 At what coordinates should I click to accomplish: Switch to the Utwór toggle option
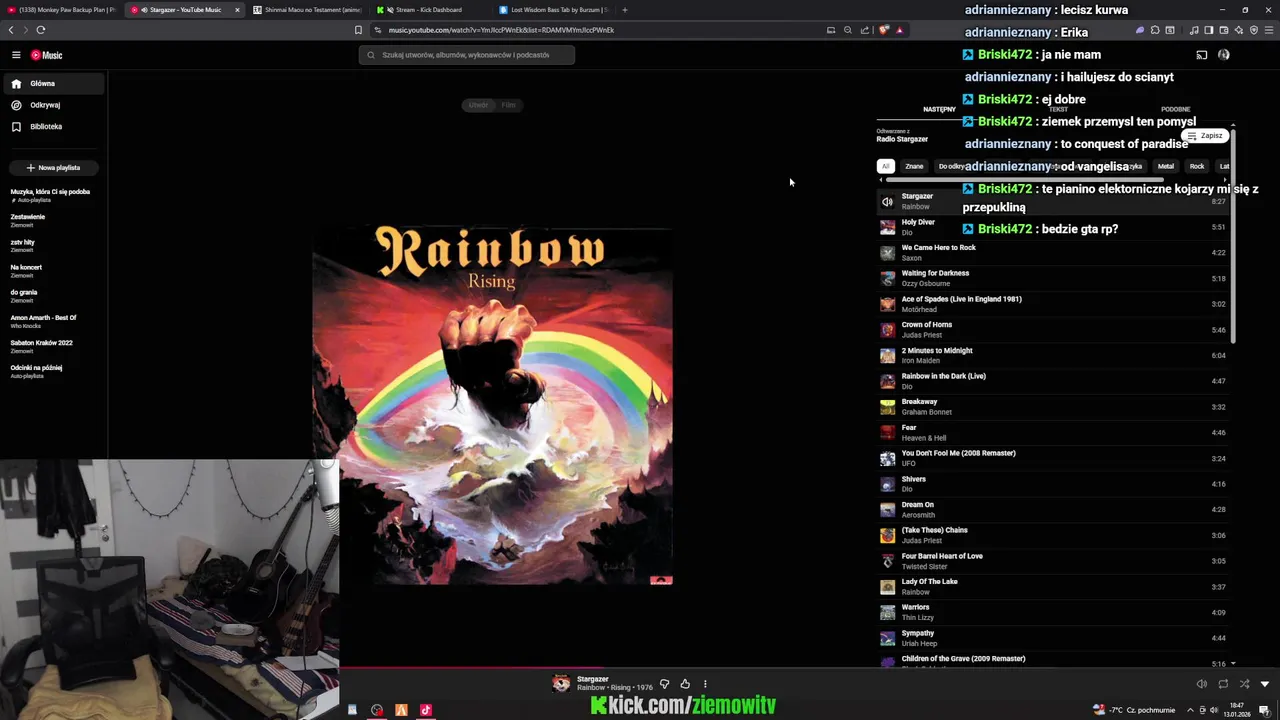479,105
